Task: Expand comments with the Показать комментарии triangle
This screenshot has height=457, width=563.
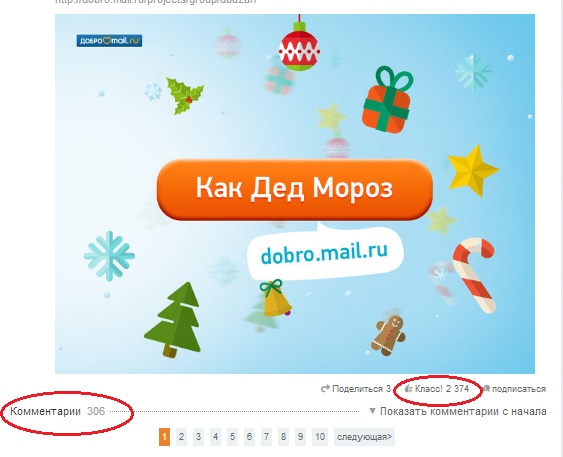Action: pyautogui.click(x=372, y=411)
